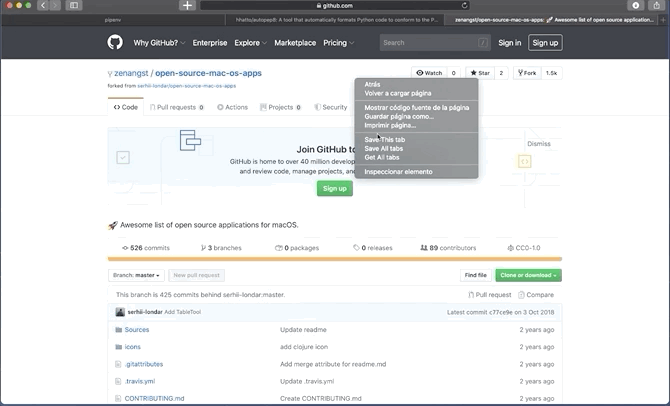
Task: Open zenangst owner link
Action: (131, 73)
